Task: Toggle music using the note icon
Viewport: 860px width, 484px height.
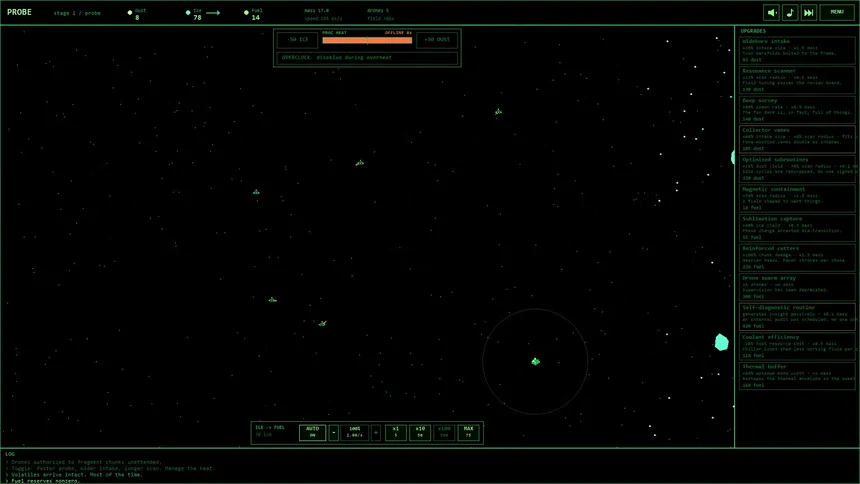Action: point(790,13)
